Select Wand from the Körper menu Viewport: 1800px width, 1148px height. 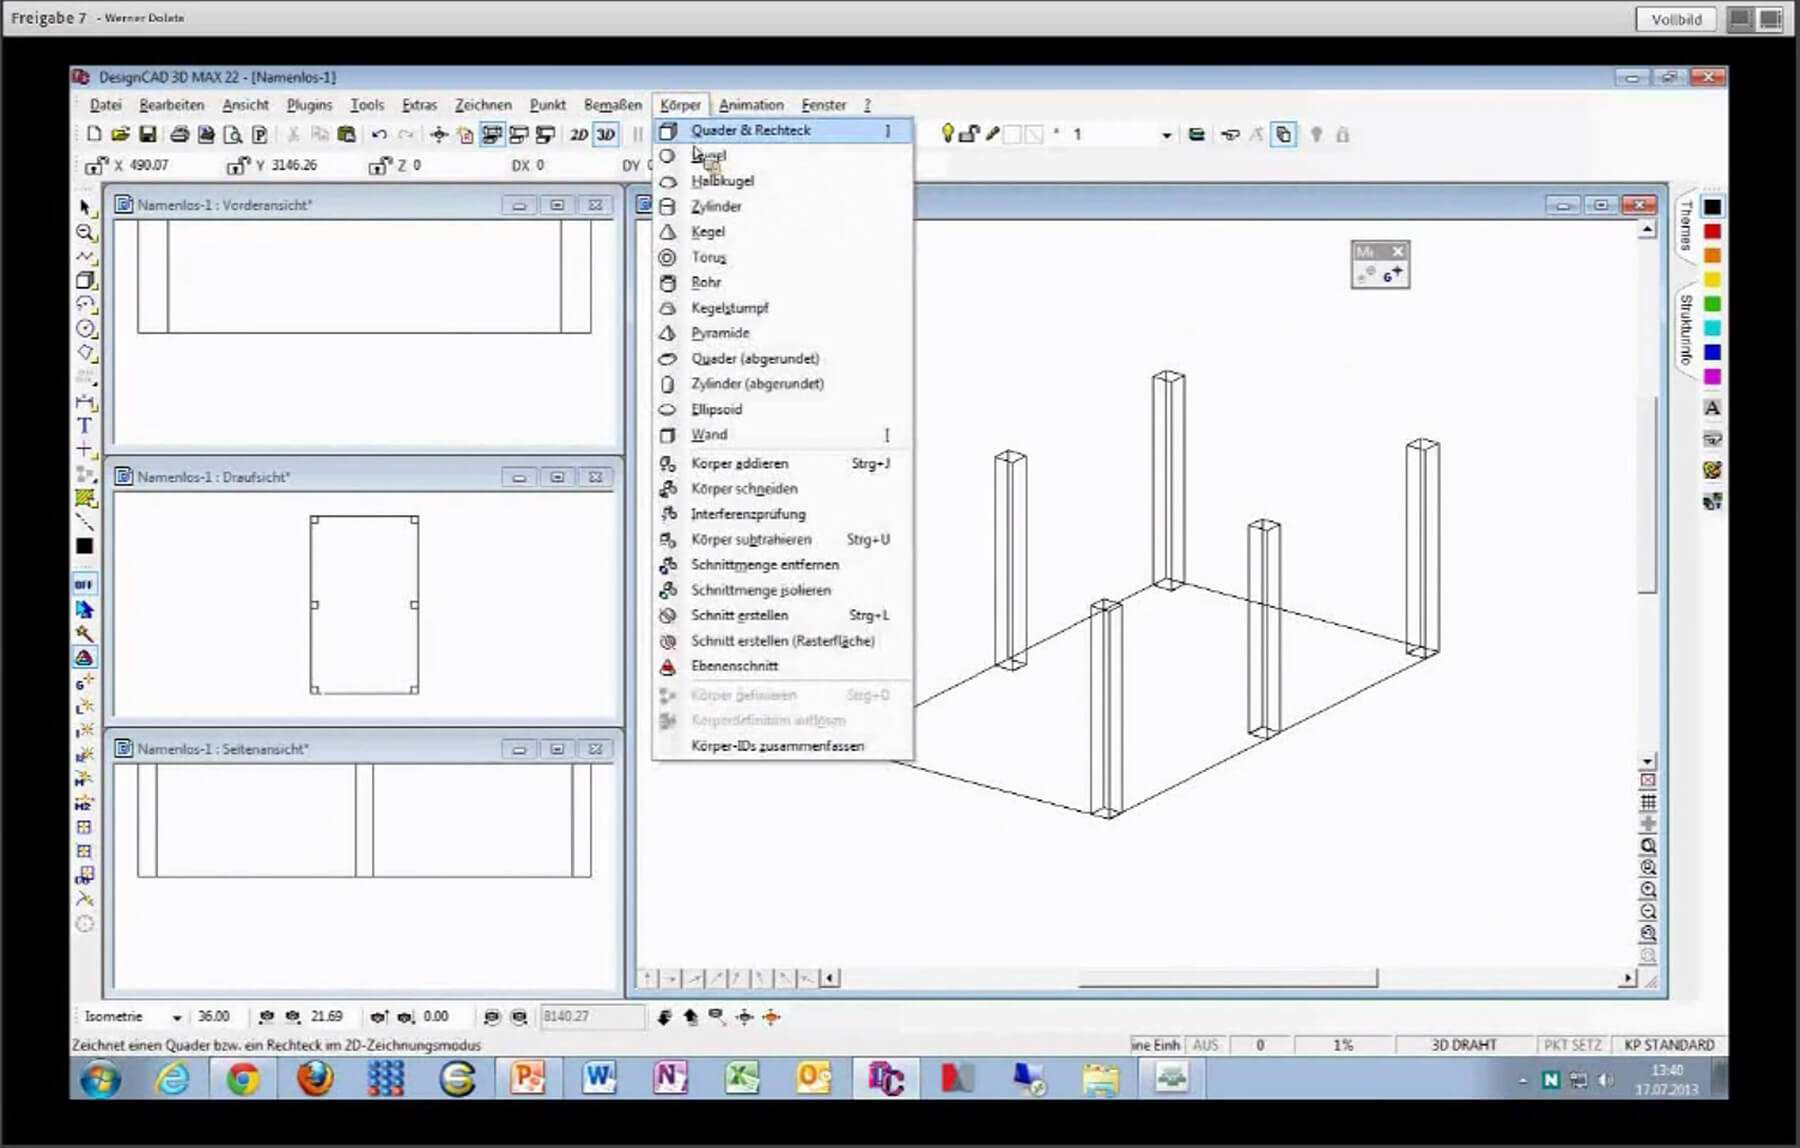point(709,434)
